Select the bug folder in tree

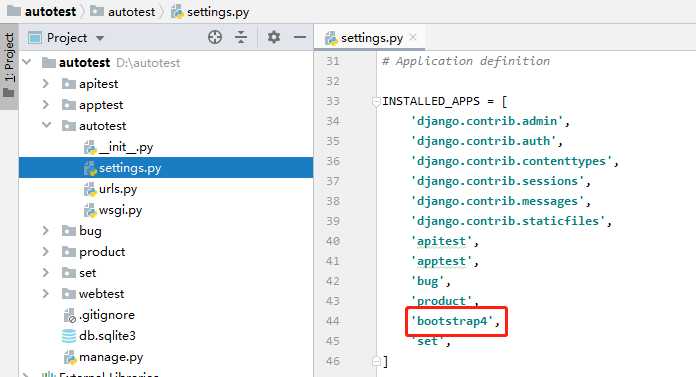click(90, 231)
